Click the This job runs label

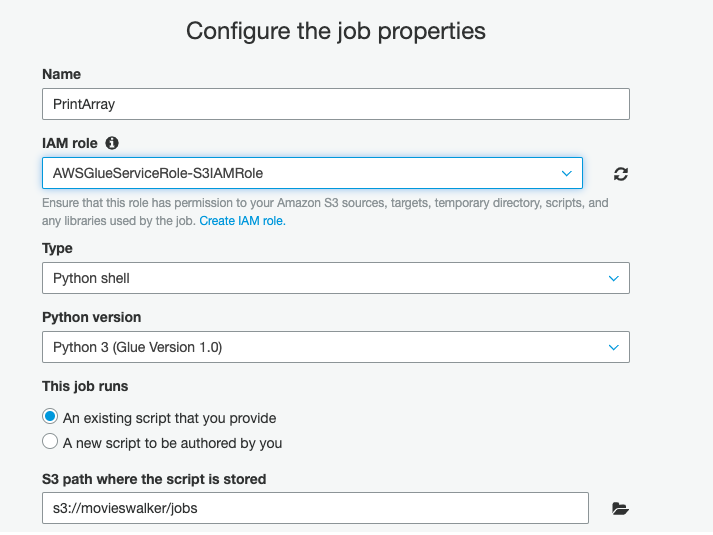(85, 386)
